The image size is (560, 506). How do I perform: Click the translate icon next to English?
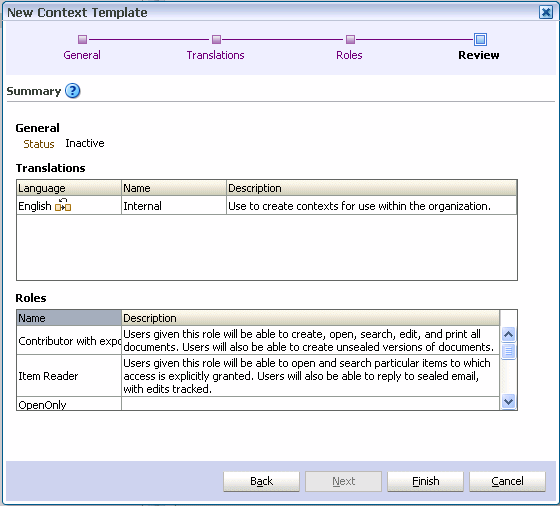[63, 205]
